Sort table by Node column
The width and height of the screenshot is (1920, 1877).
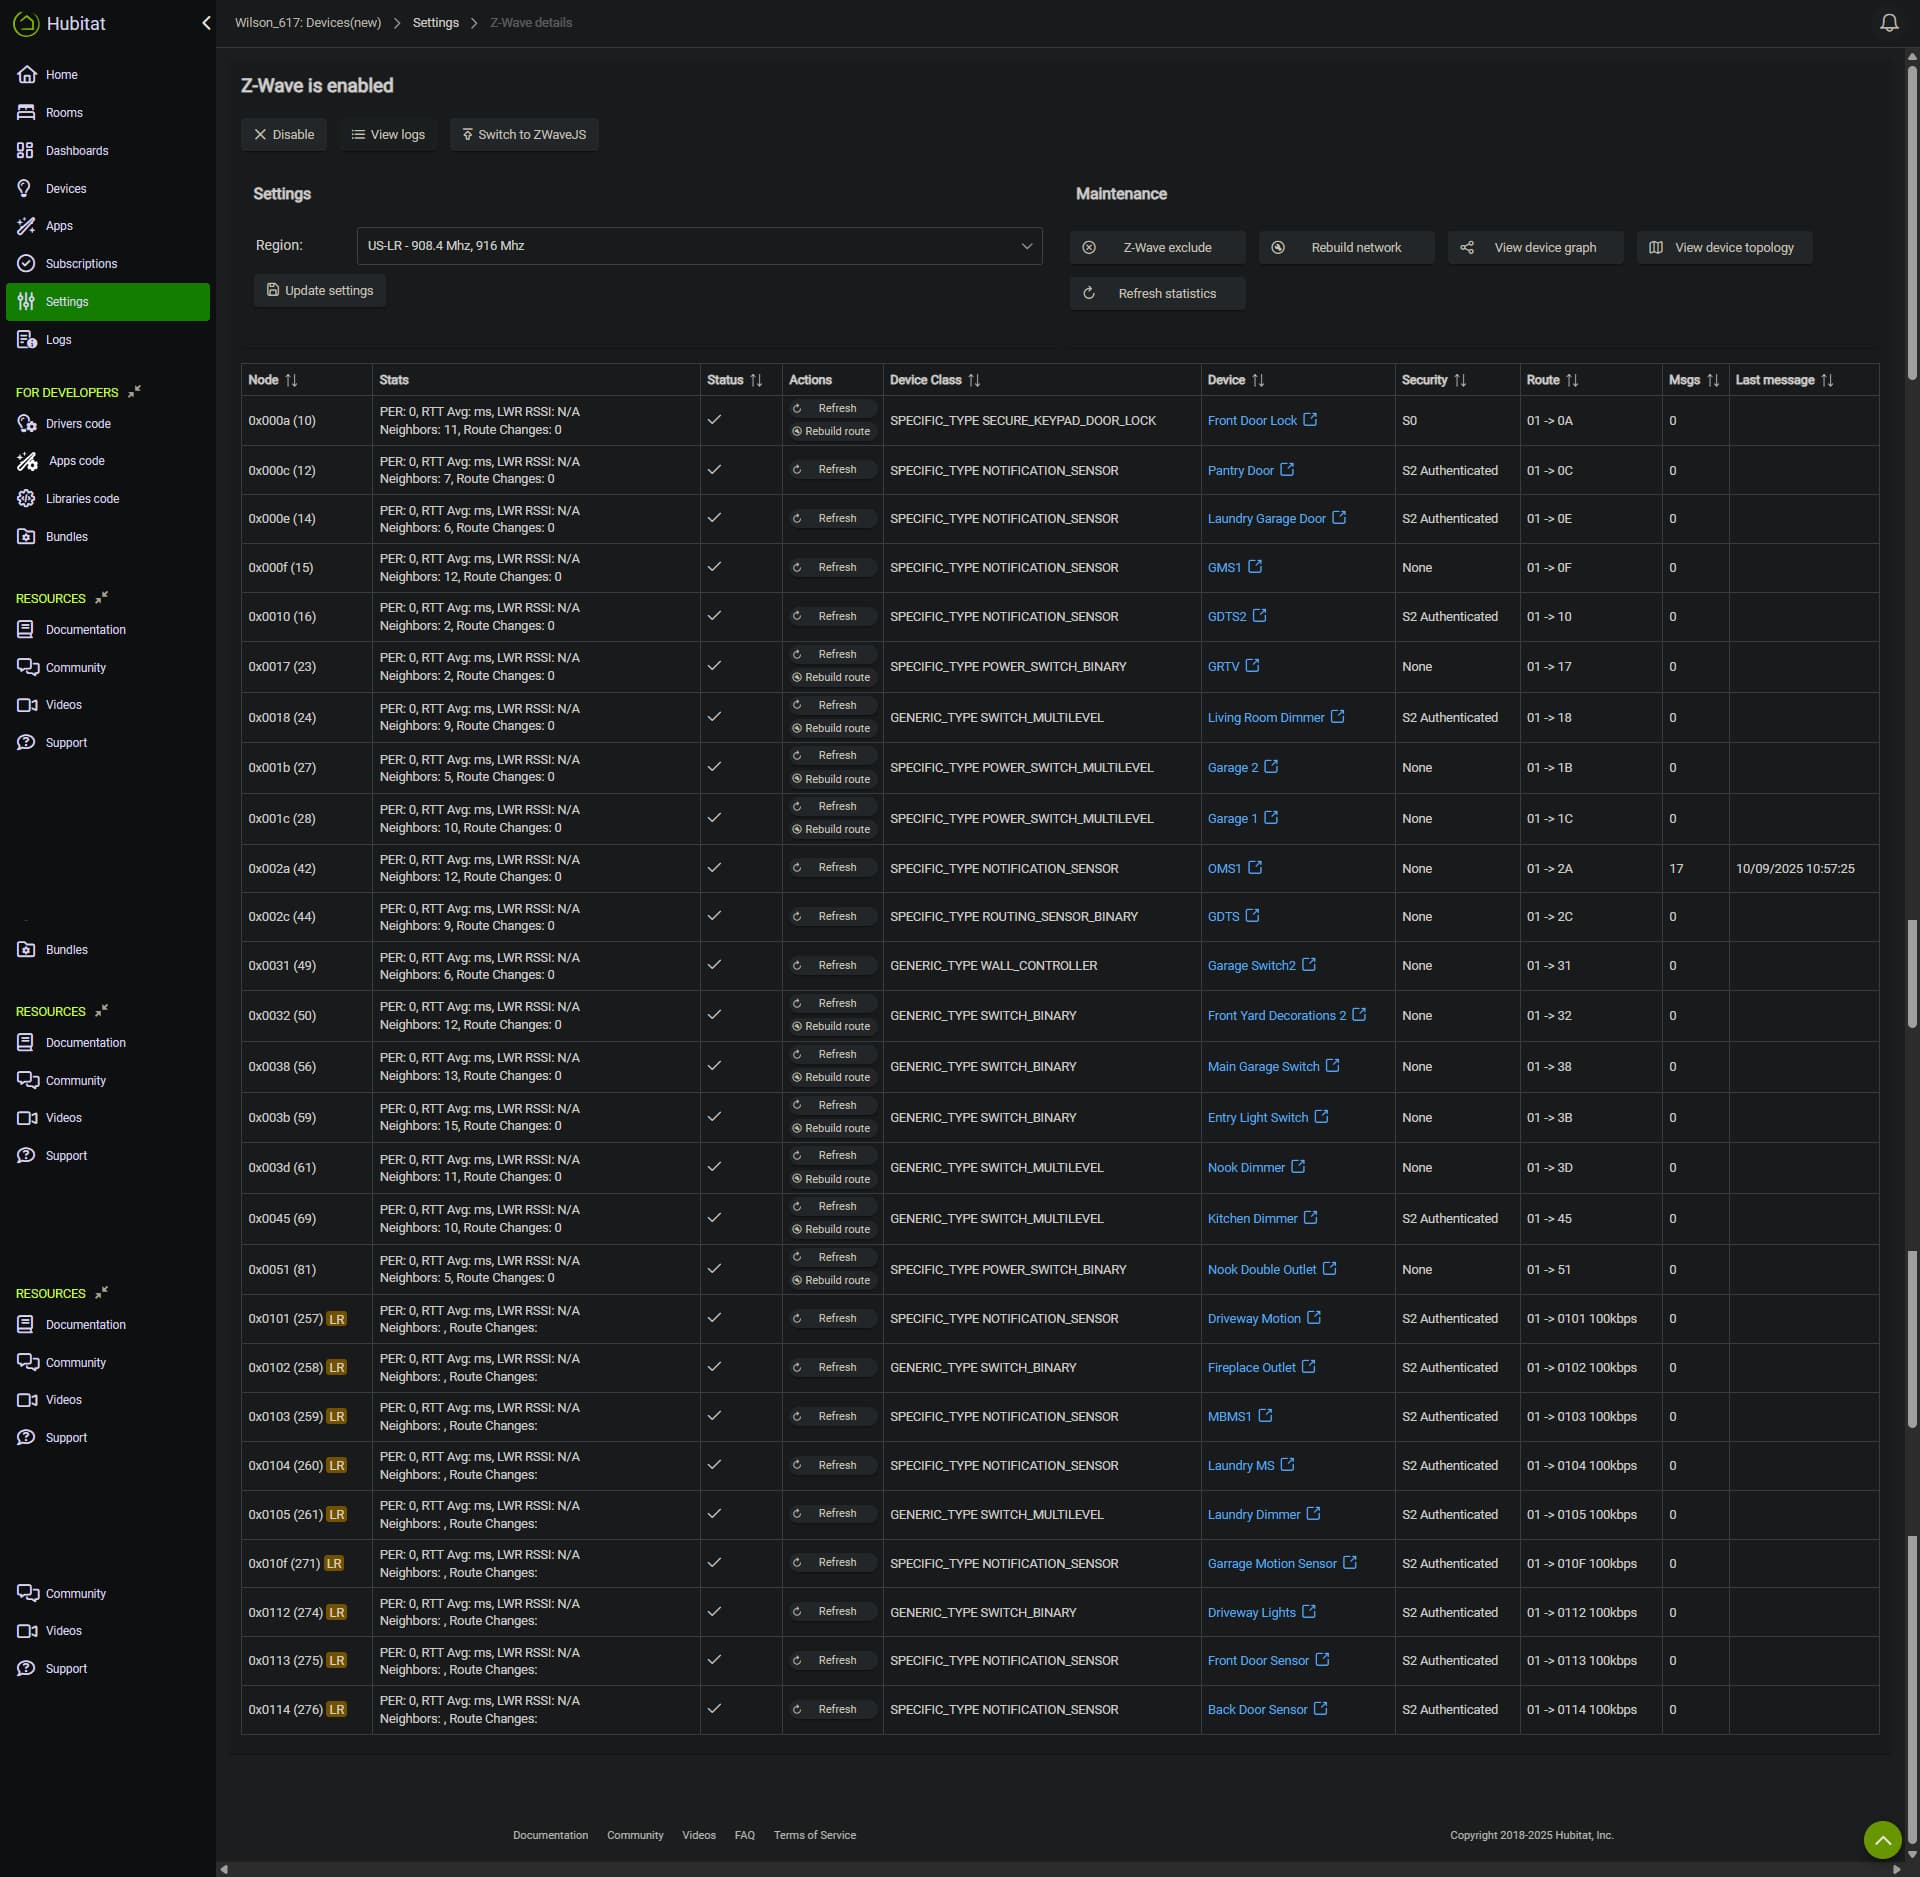[x=291, y=380]
